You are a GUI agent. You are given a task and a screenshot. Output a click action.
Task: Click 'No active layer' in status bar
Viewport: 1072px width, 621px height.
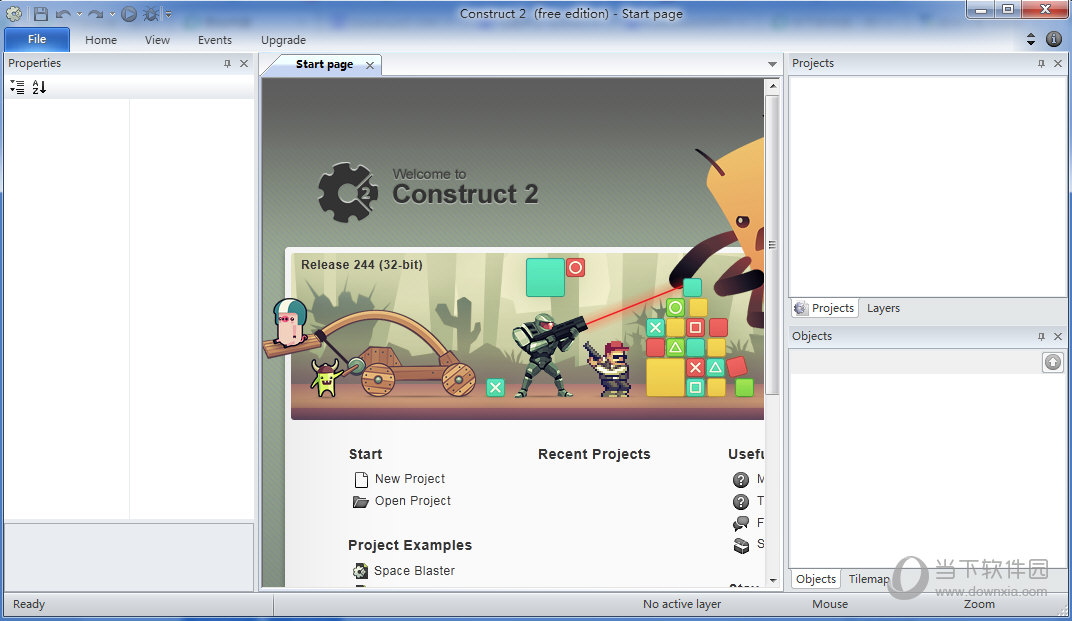pyautogui.click(x=682, y=604)
